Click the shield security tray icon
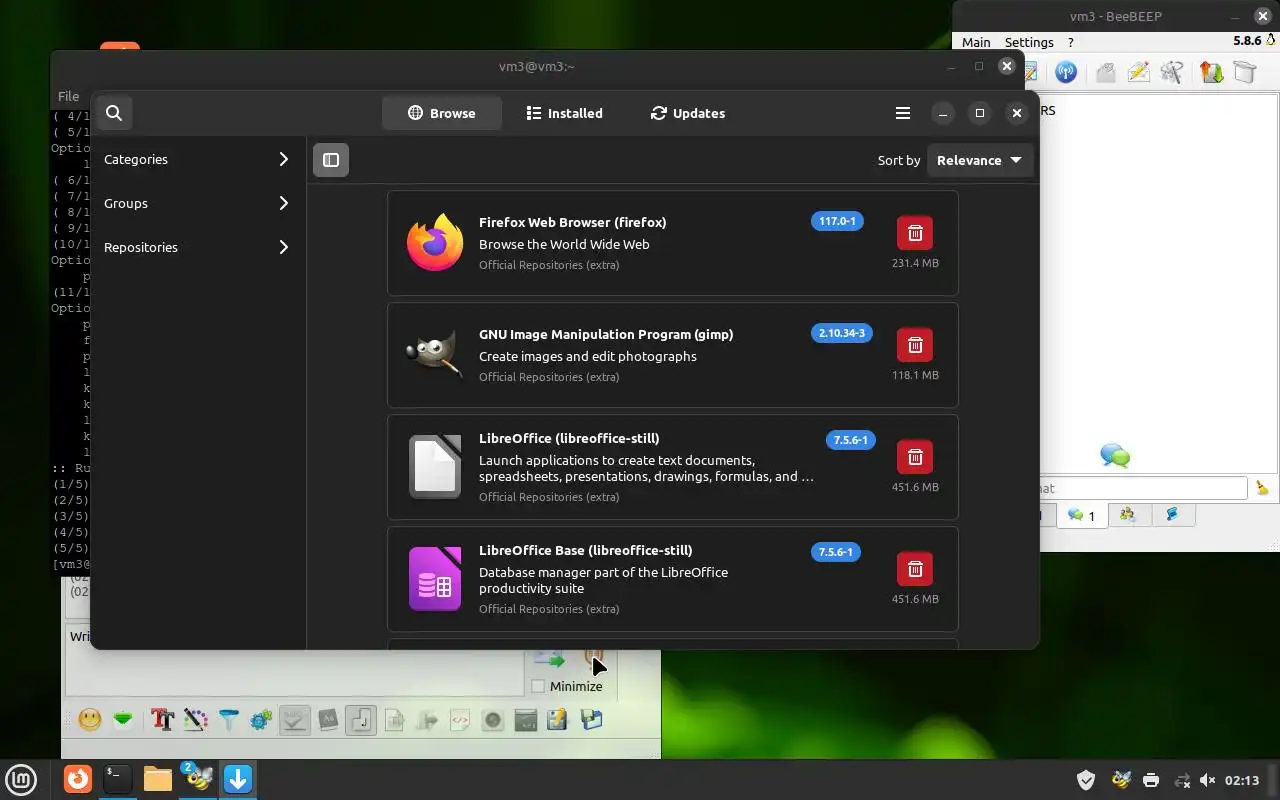 [x=1086, y=780]
